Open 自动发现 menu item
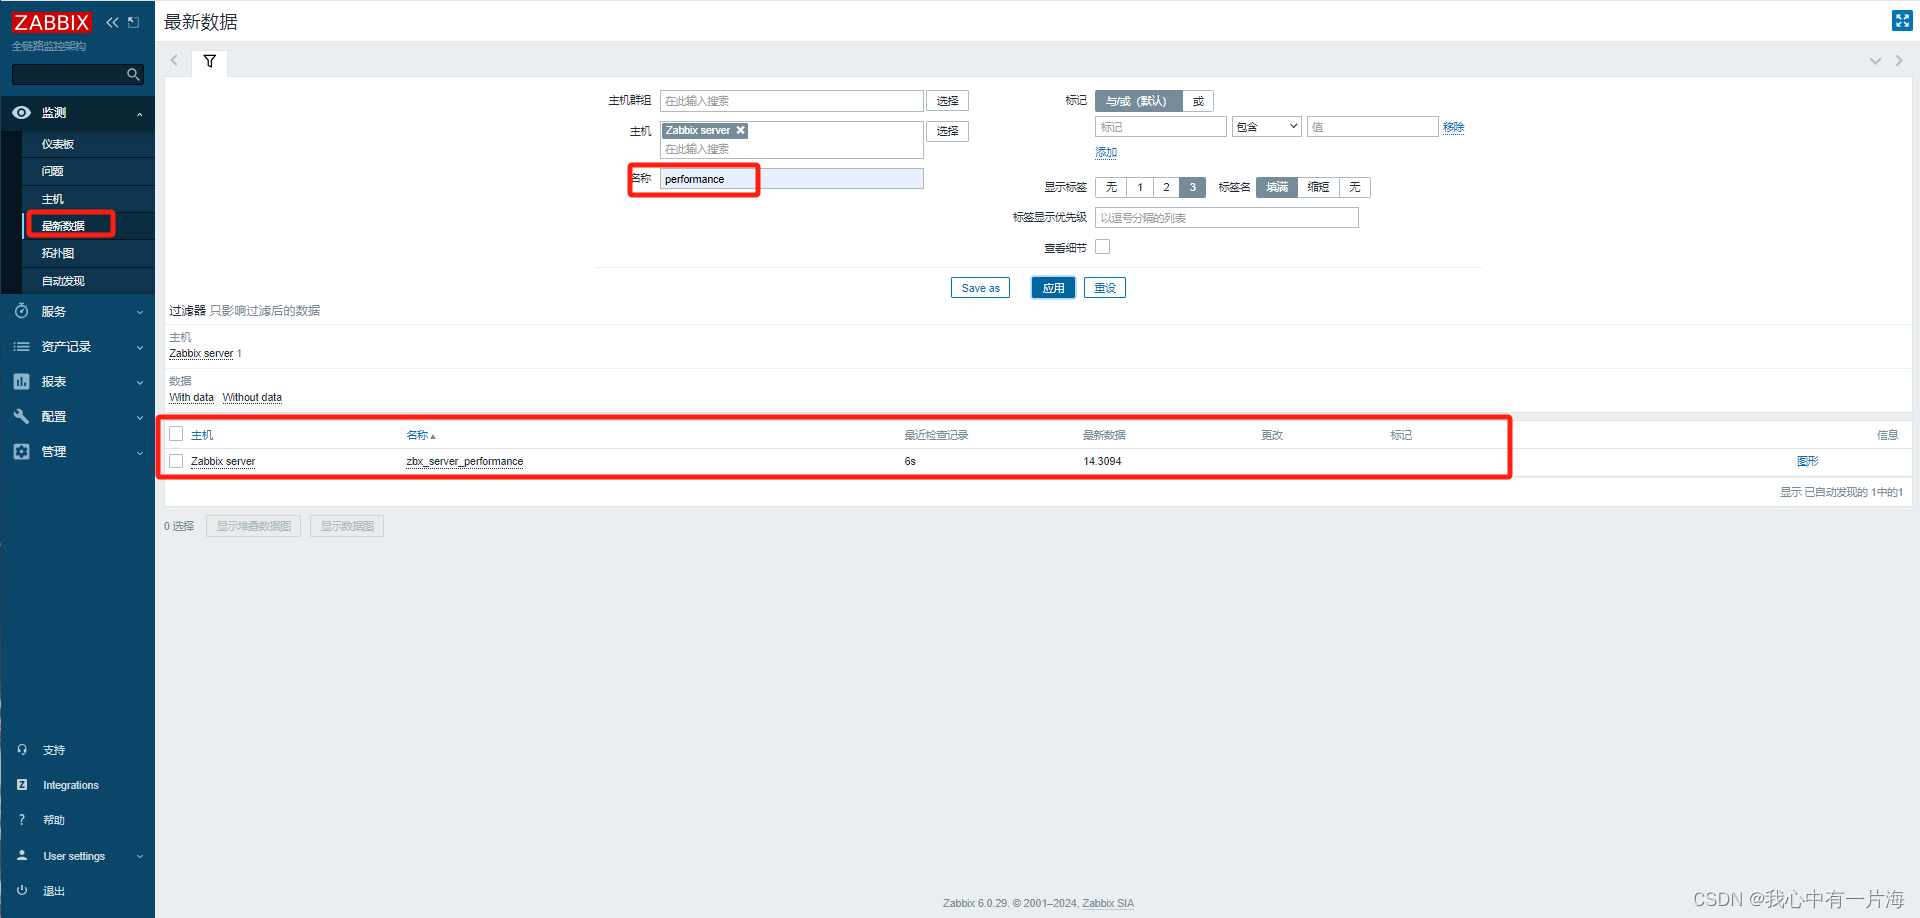This screenshot has height=918, width=1920. (x=63, y=281)
